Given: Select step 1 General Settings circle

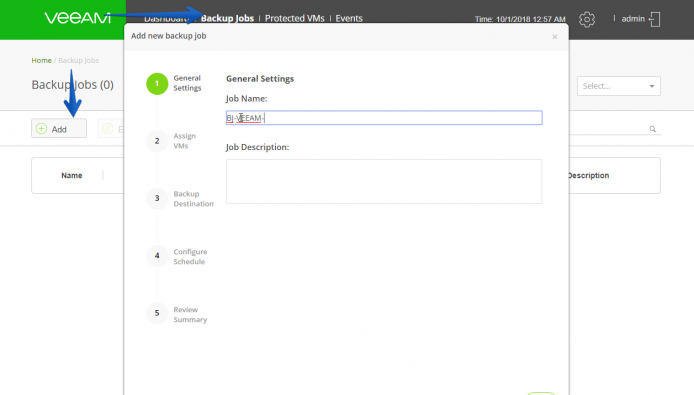Looking at the screenshot, I should (x=157, y=84).
